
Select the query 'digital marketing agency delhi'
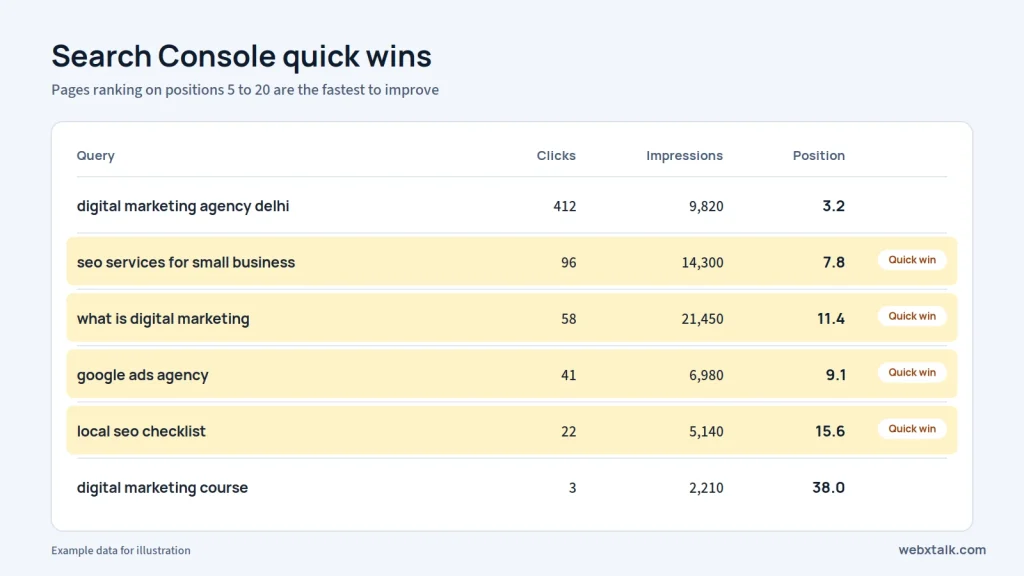coord(183,206)
